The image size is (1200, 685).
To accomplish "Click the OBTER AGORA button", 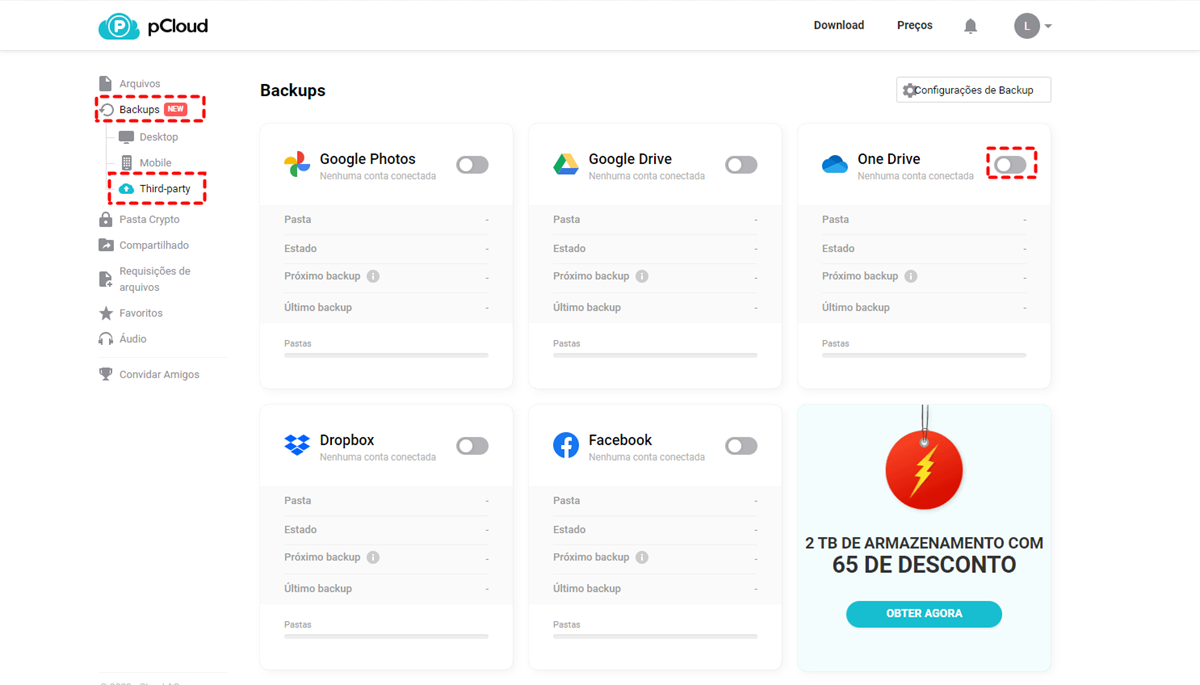I will [924, 614].
